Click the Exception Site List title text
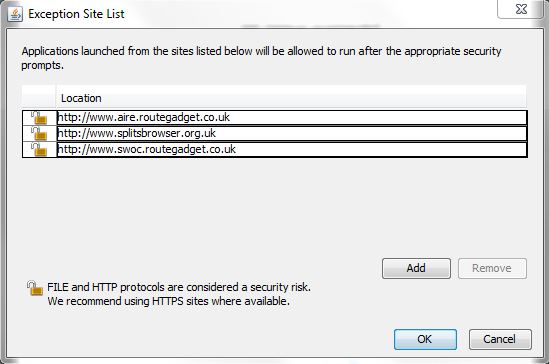The image size is (549, 364). click(x=76, y=14)
